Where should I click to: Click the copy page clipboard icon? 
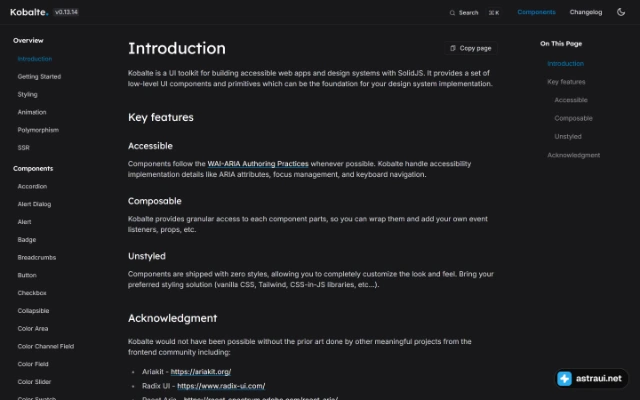tap(453, 48)
